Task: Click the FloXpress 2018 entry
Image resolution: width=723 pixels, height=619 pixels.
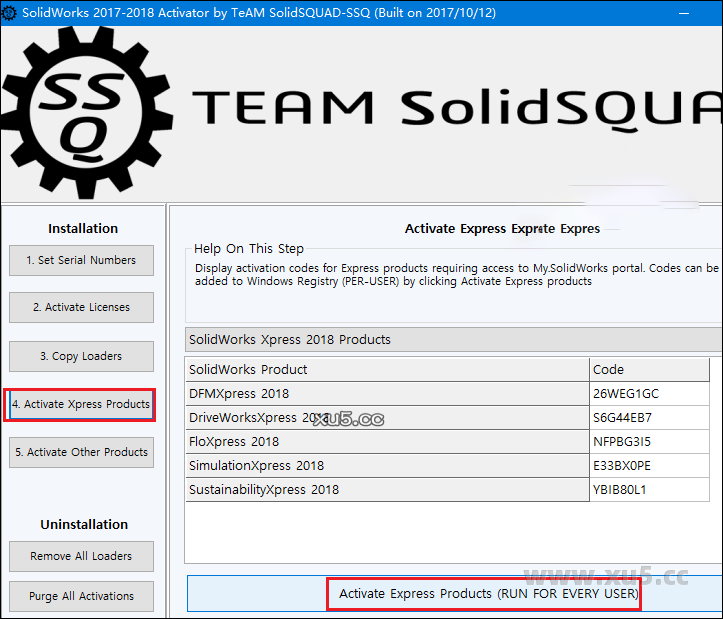Action: [386, 442]
